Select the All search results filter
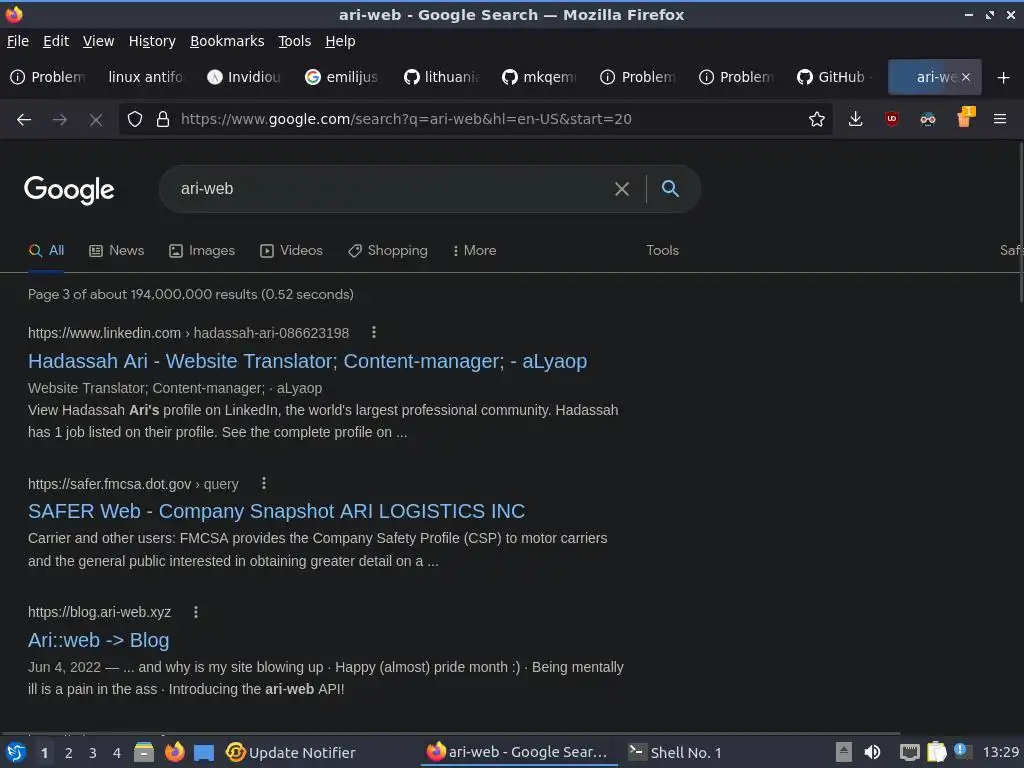 click(x=46, y=250)
